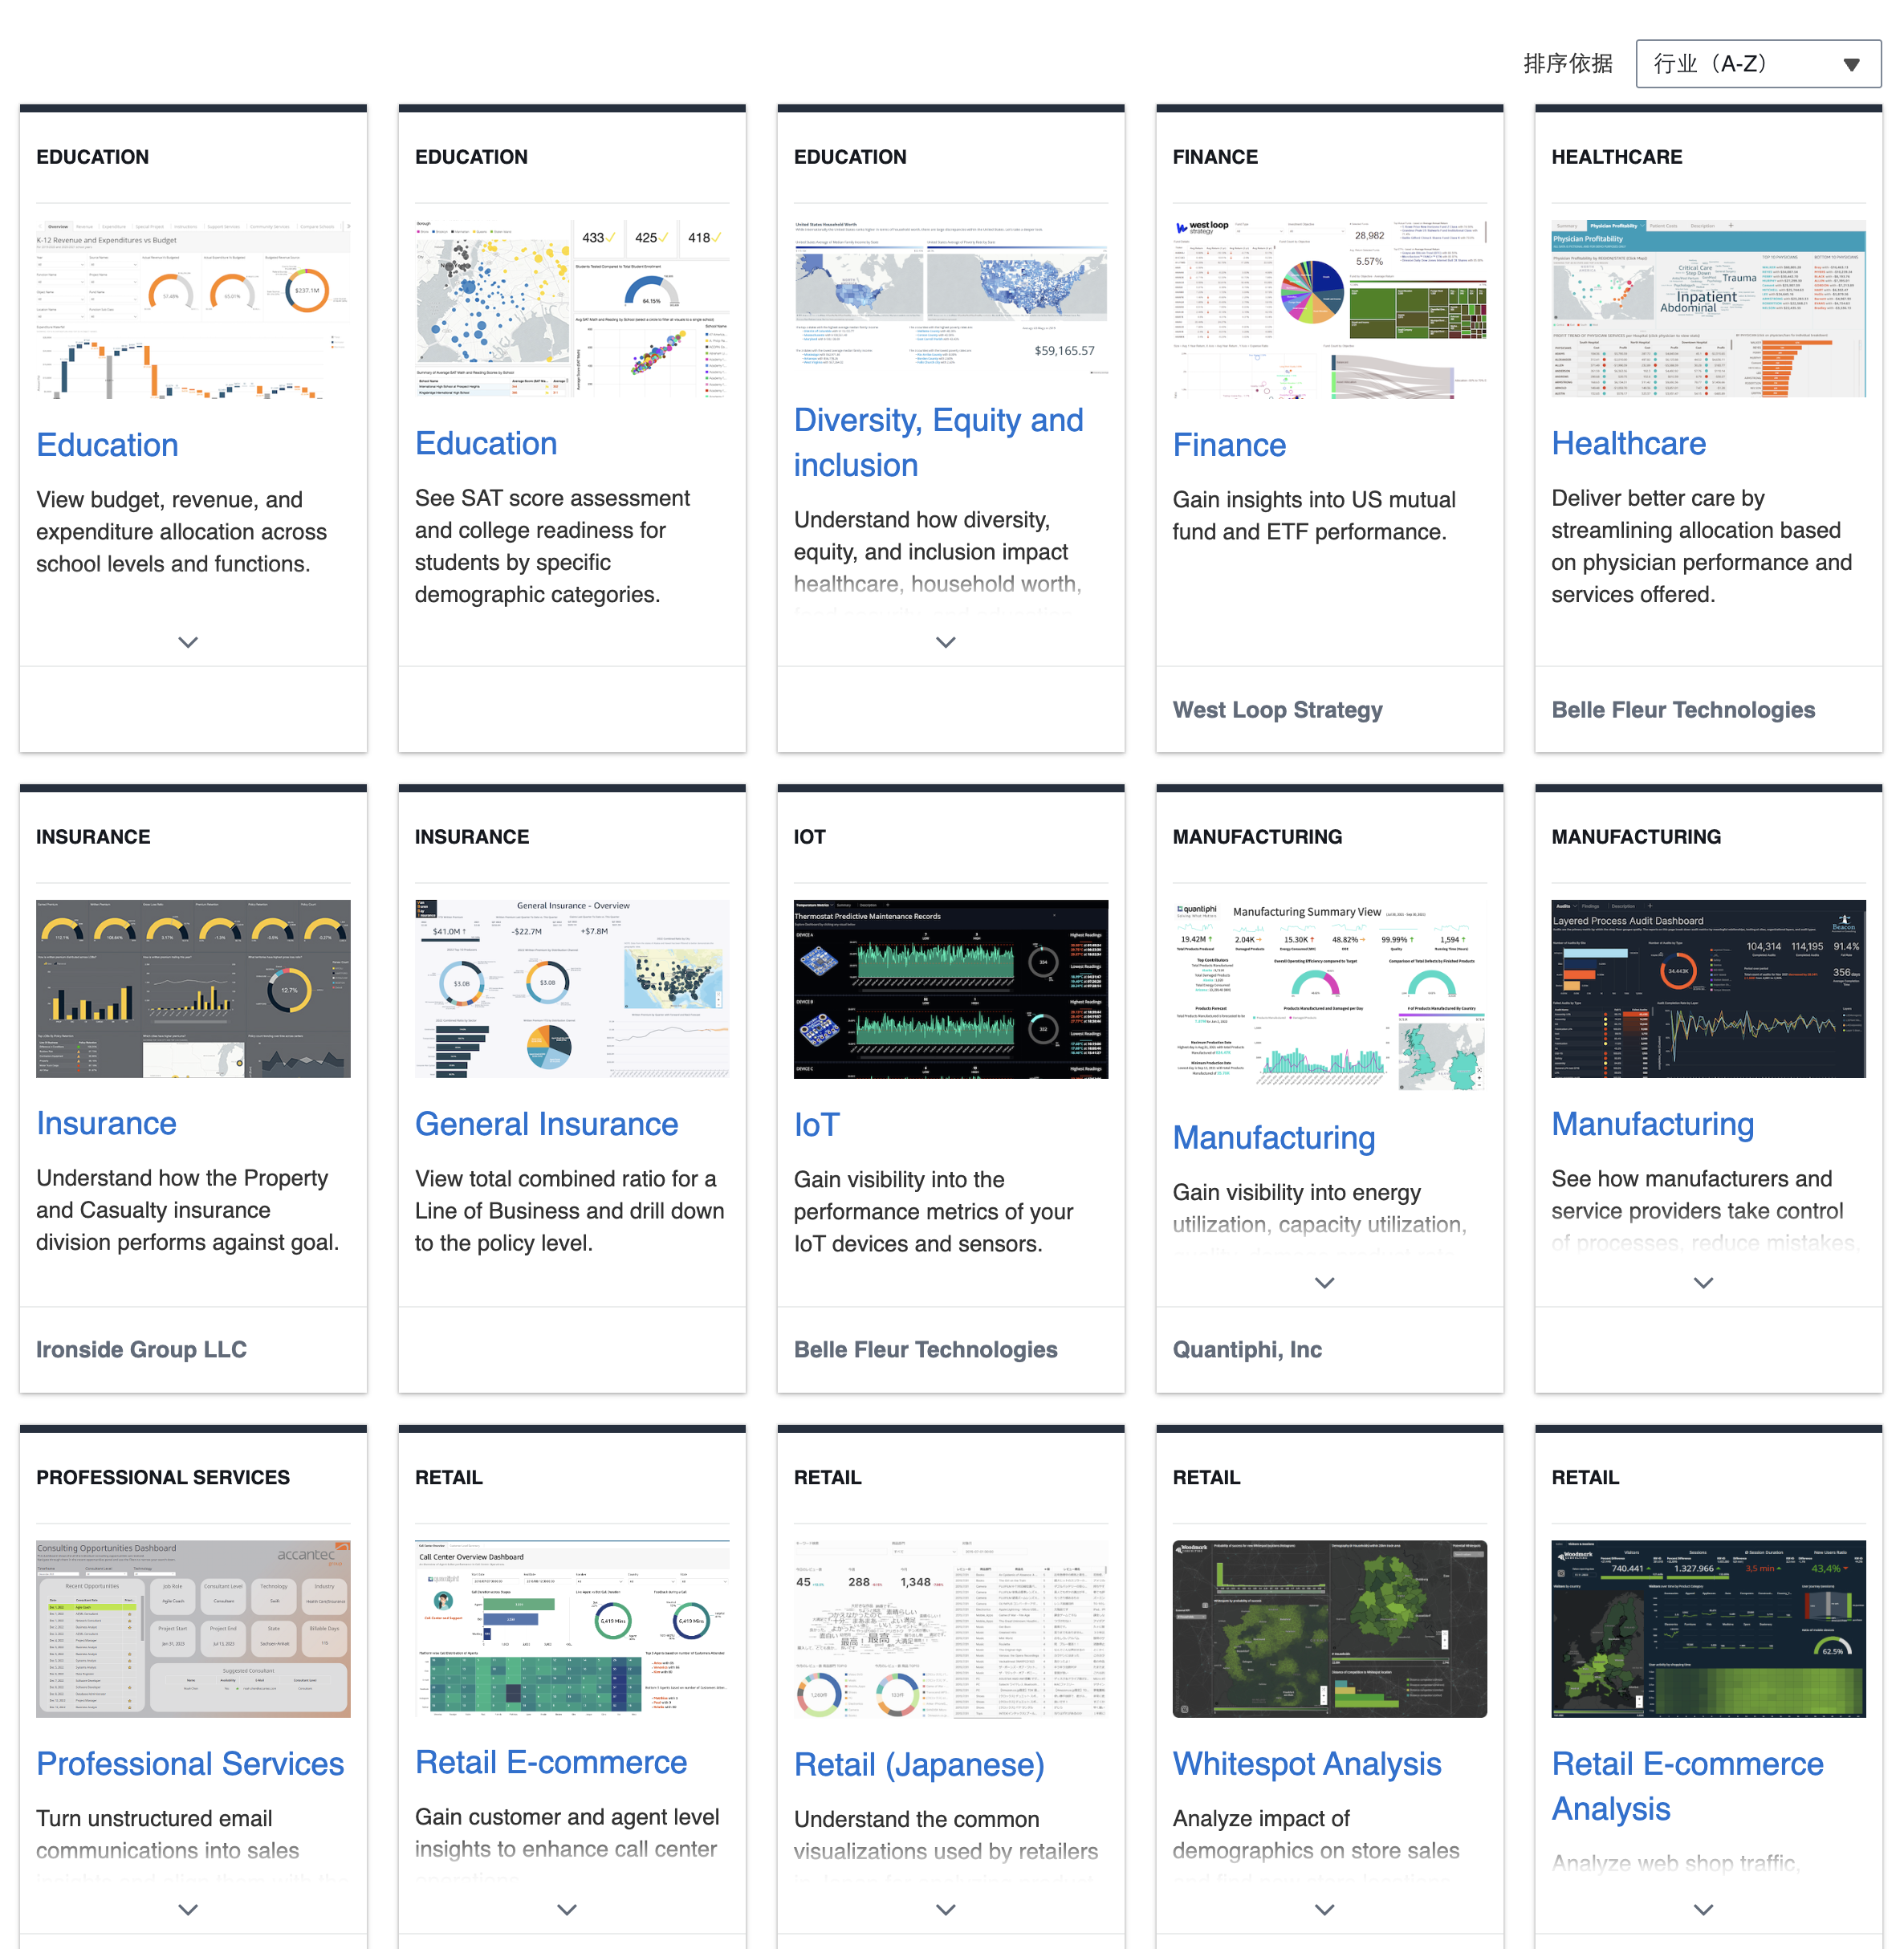Image resolution: width=1904 pixels, height=1949 pixels.
Task: Expand the Retail E-commerce Analysis description
Action: (1704, 1909)
